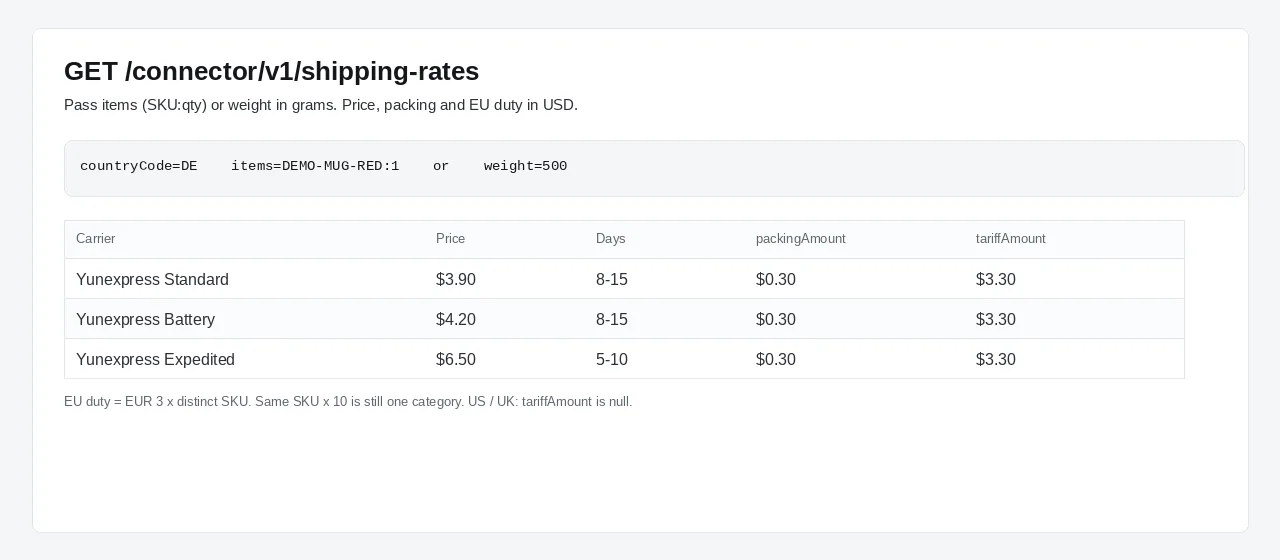Viewport: 1280px width, 560px height.
Task: Select the Yunexpress Battery carrier cell
Action: pos(145,319)
